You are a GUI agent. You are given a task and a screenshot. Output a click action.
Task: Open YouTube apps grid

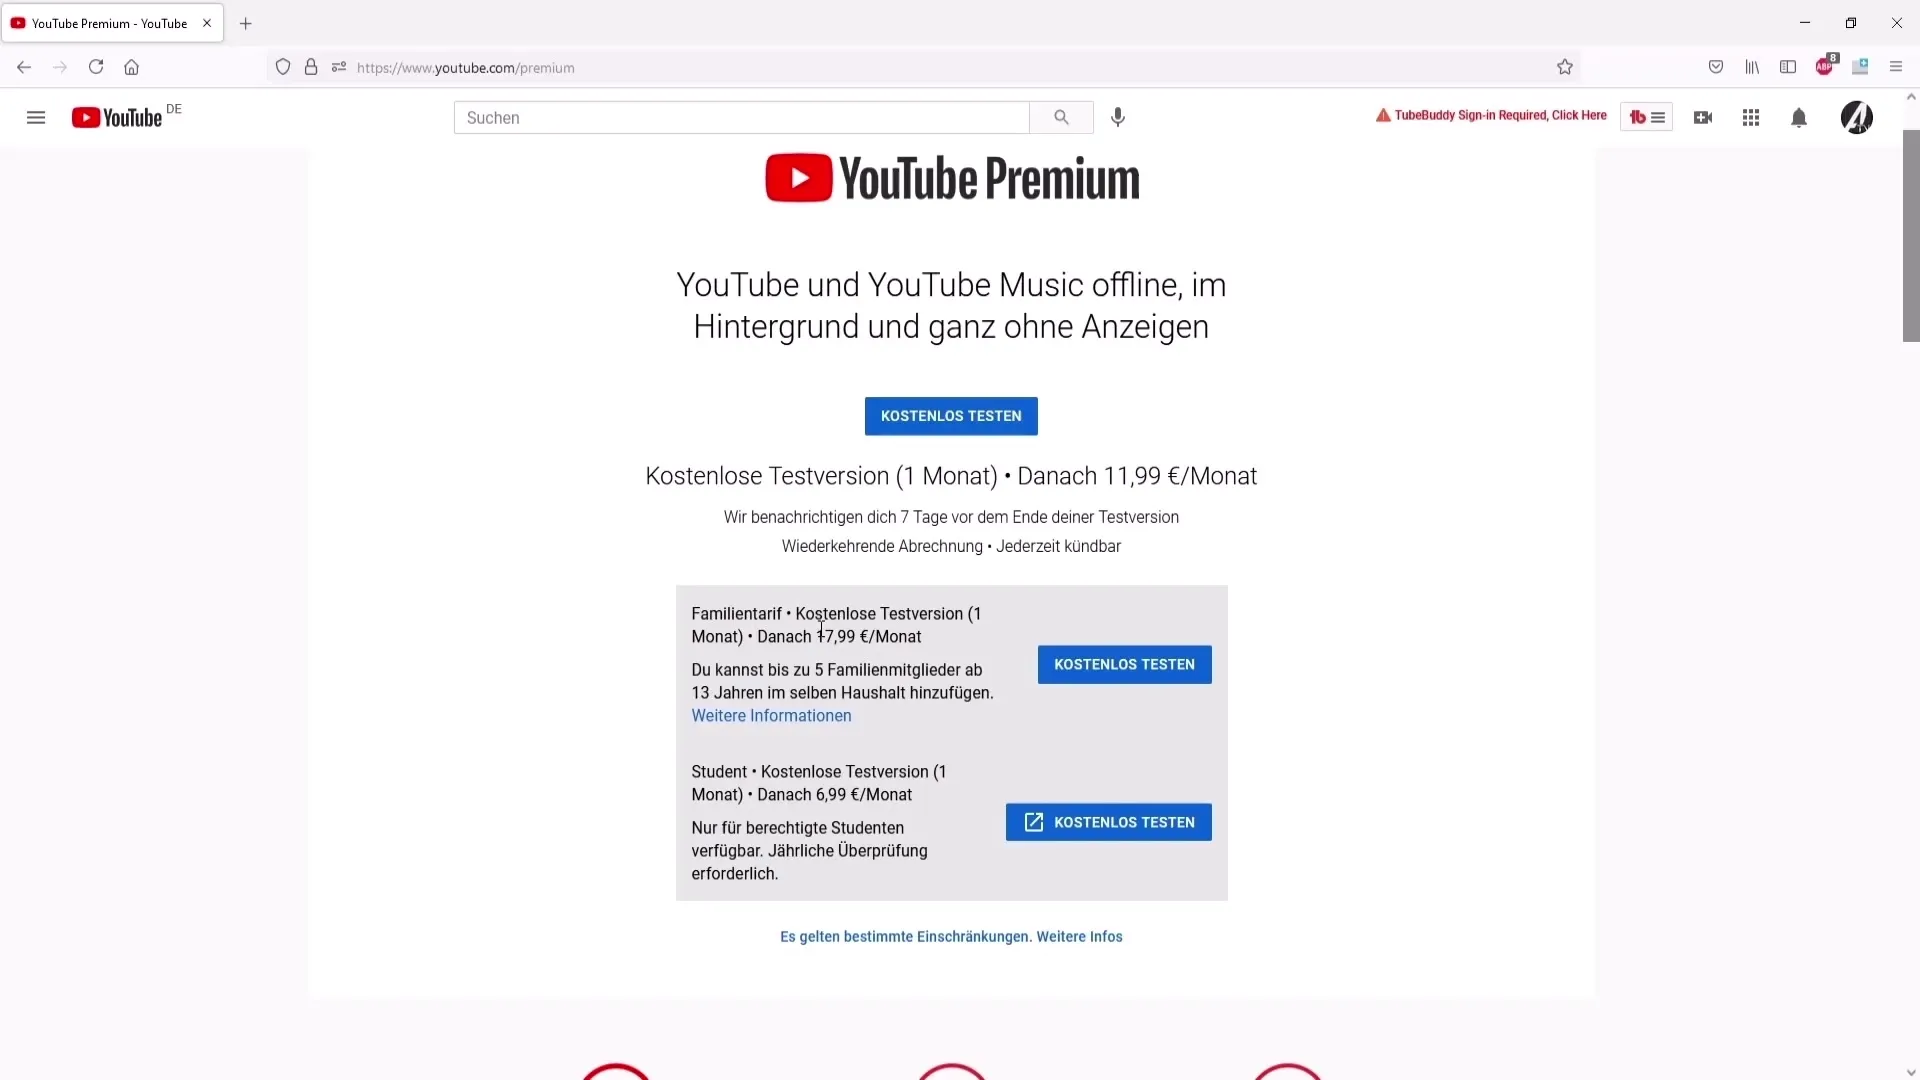1751,118
